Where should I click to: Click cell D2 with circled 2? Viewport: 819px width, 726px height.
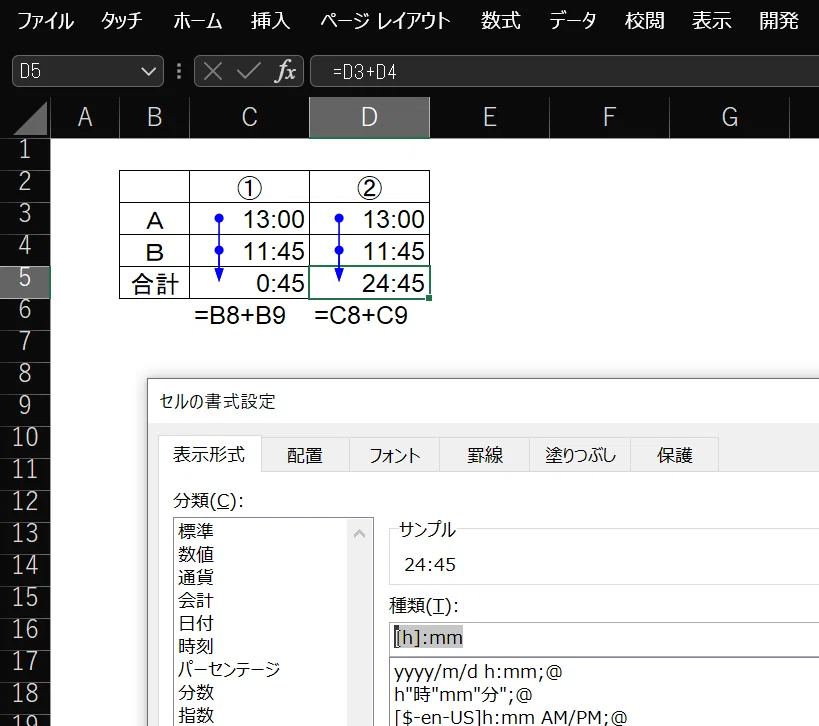point(369,187)
